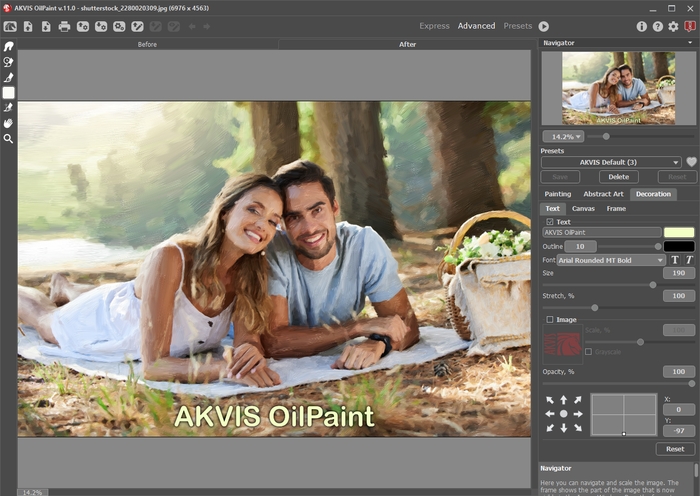
Task: Click the Opacity slider handle
Action: pyautogui.click(x=692, y=383)
